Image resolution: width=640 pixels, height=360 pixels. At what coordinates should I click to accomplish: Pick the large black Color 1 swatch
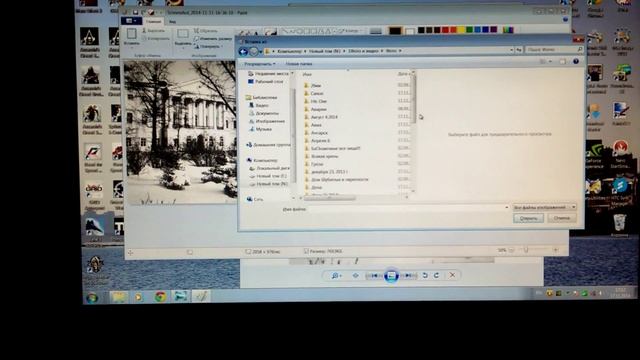[x=395, y=31]
